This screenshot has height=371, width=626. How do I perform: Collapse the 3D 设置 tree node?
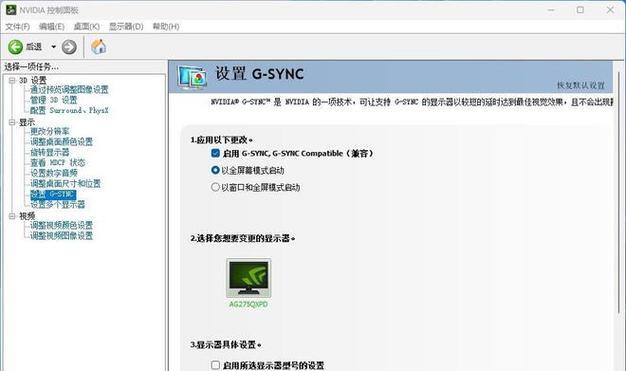pyautogui.click(x=12, y=80)
